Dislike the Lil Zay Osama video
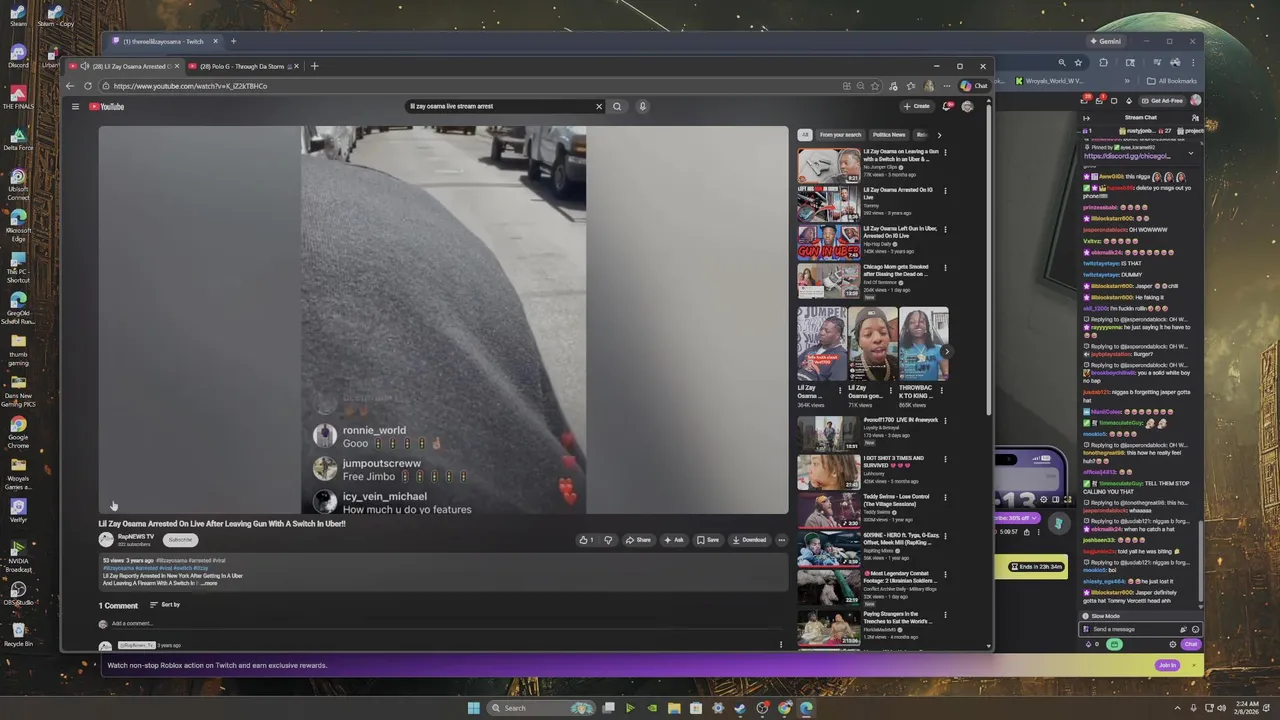Viewport: 1280px width, 720px height. 608,540
